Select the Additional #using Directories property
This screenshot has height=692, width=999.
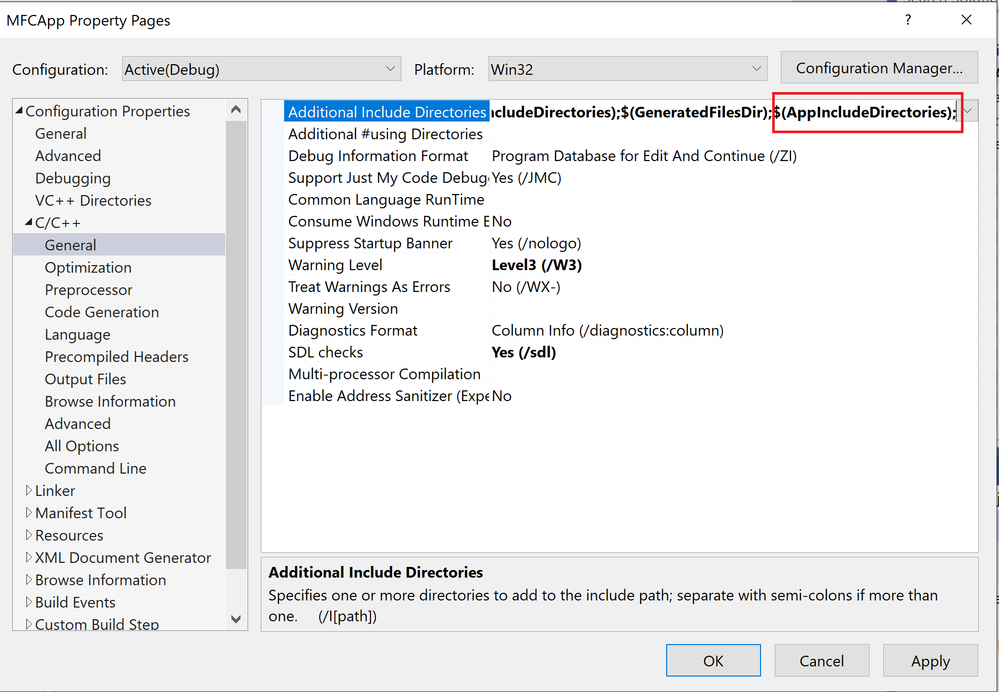[x=385, y=134]
